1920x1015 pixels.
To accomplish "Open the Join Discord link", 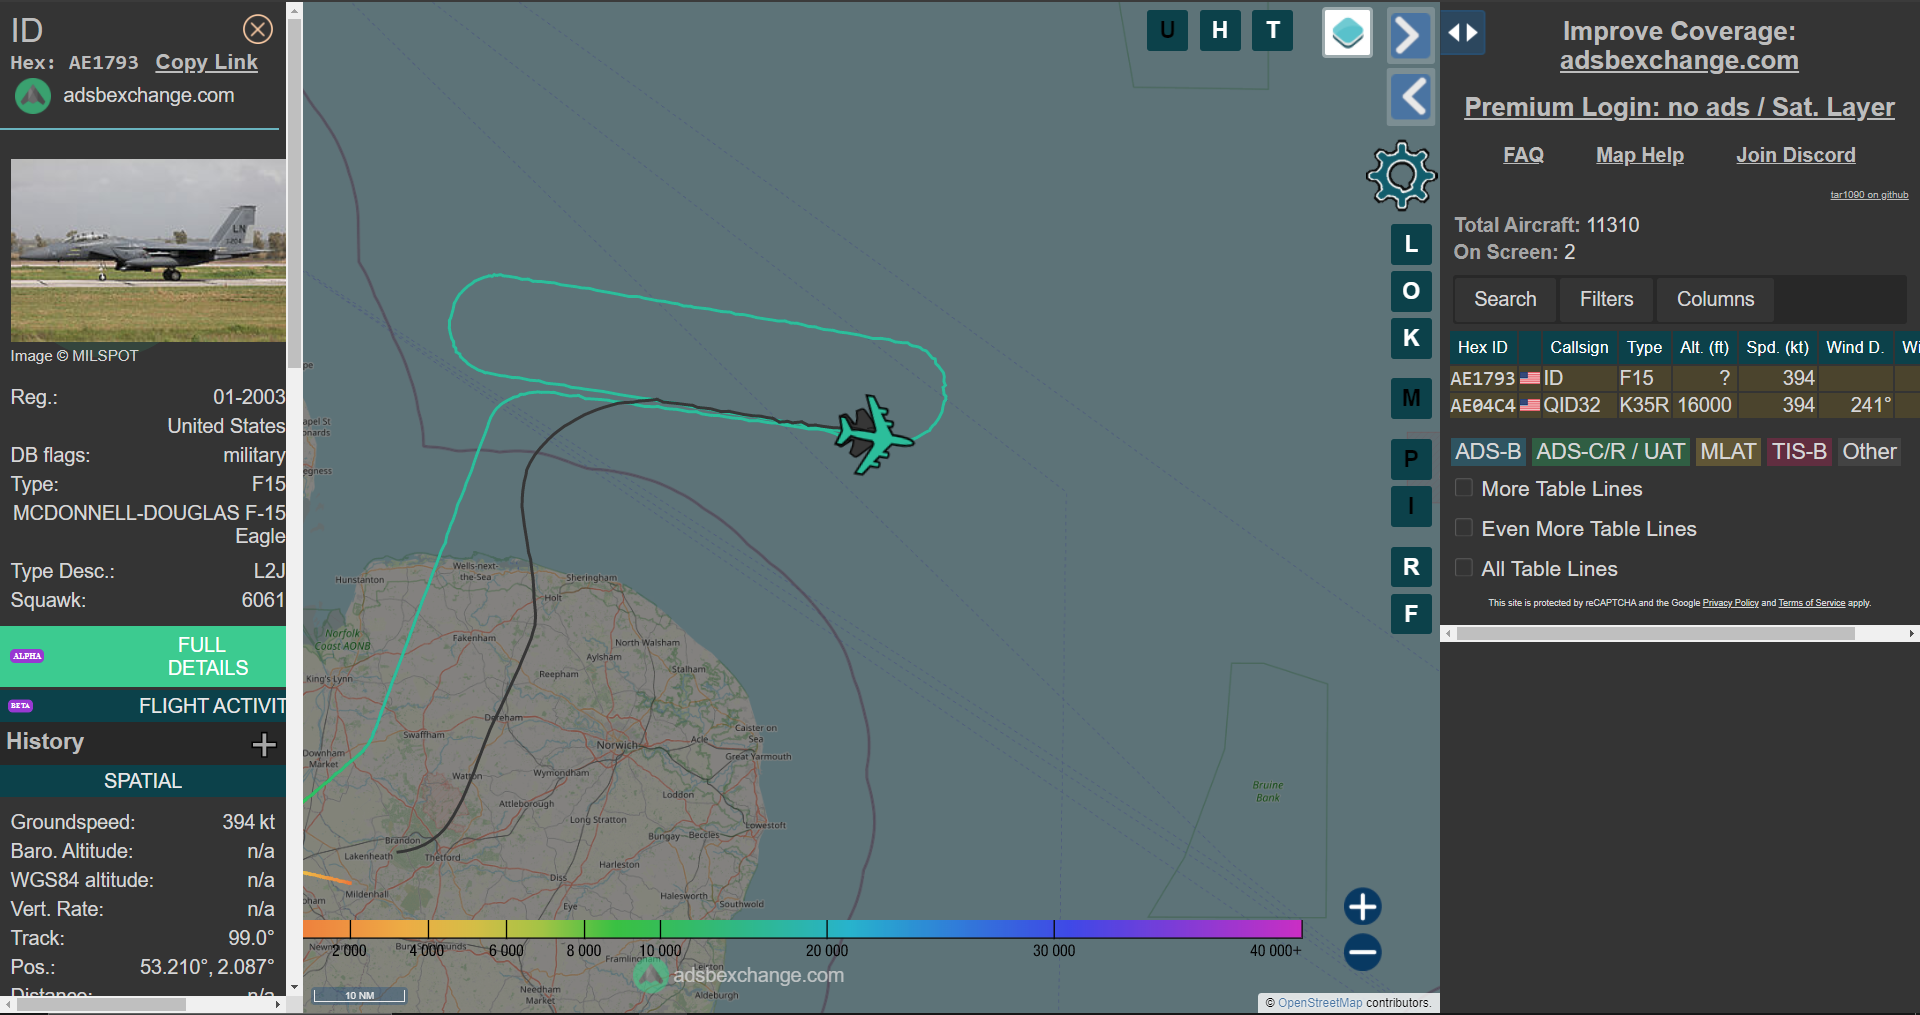I will pyautogui.click(x=1796, y=155).
